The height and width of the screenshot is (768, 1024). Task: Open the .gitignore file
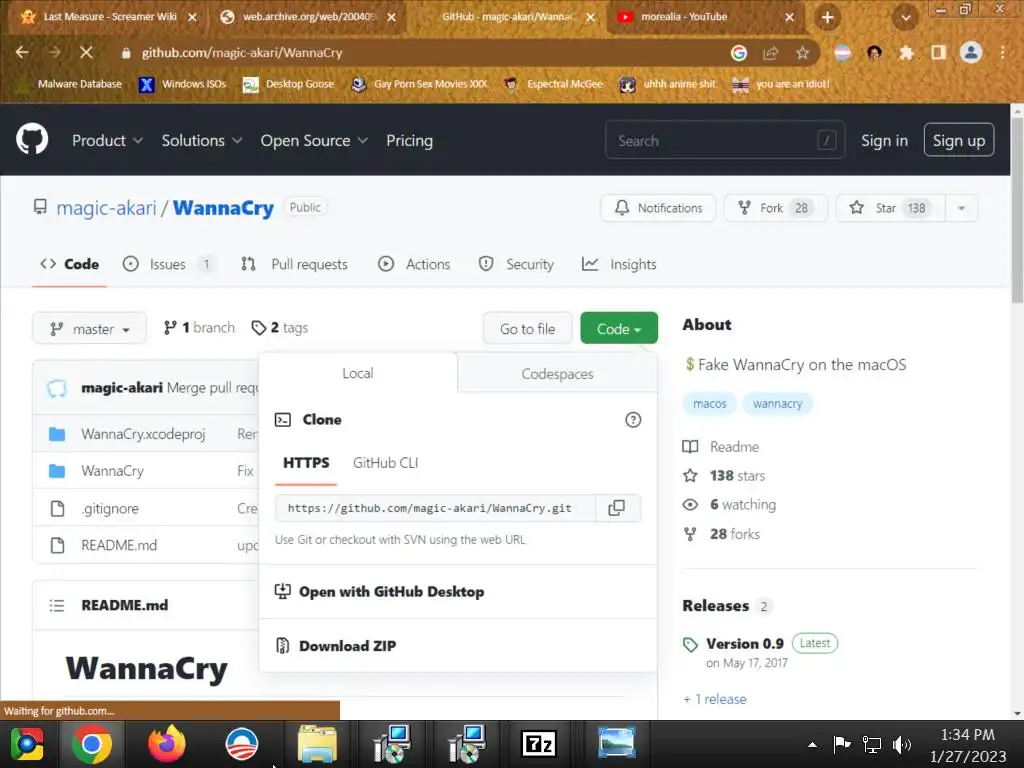(x=110, y=508)
